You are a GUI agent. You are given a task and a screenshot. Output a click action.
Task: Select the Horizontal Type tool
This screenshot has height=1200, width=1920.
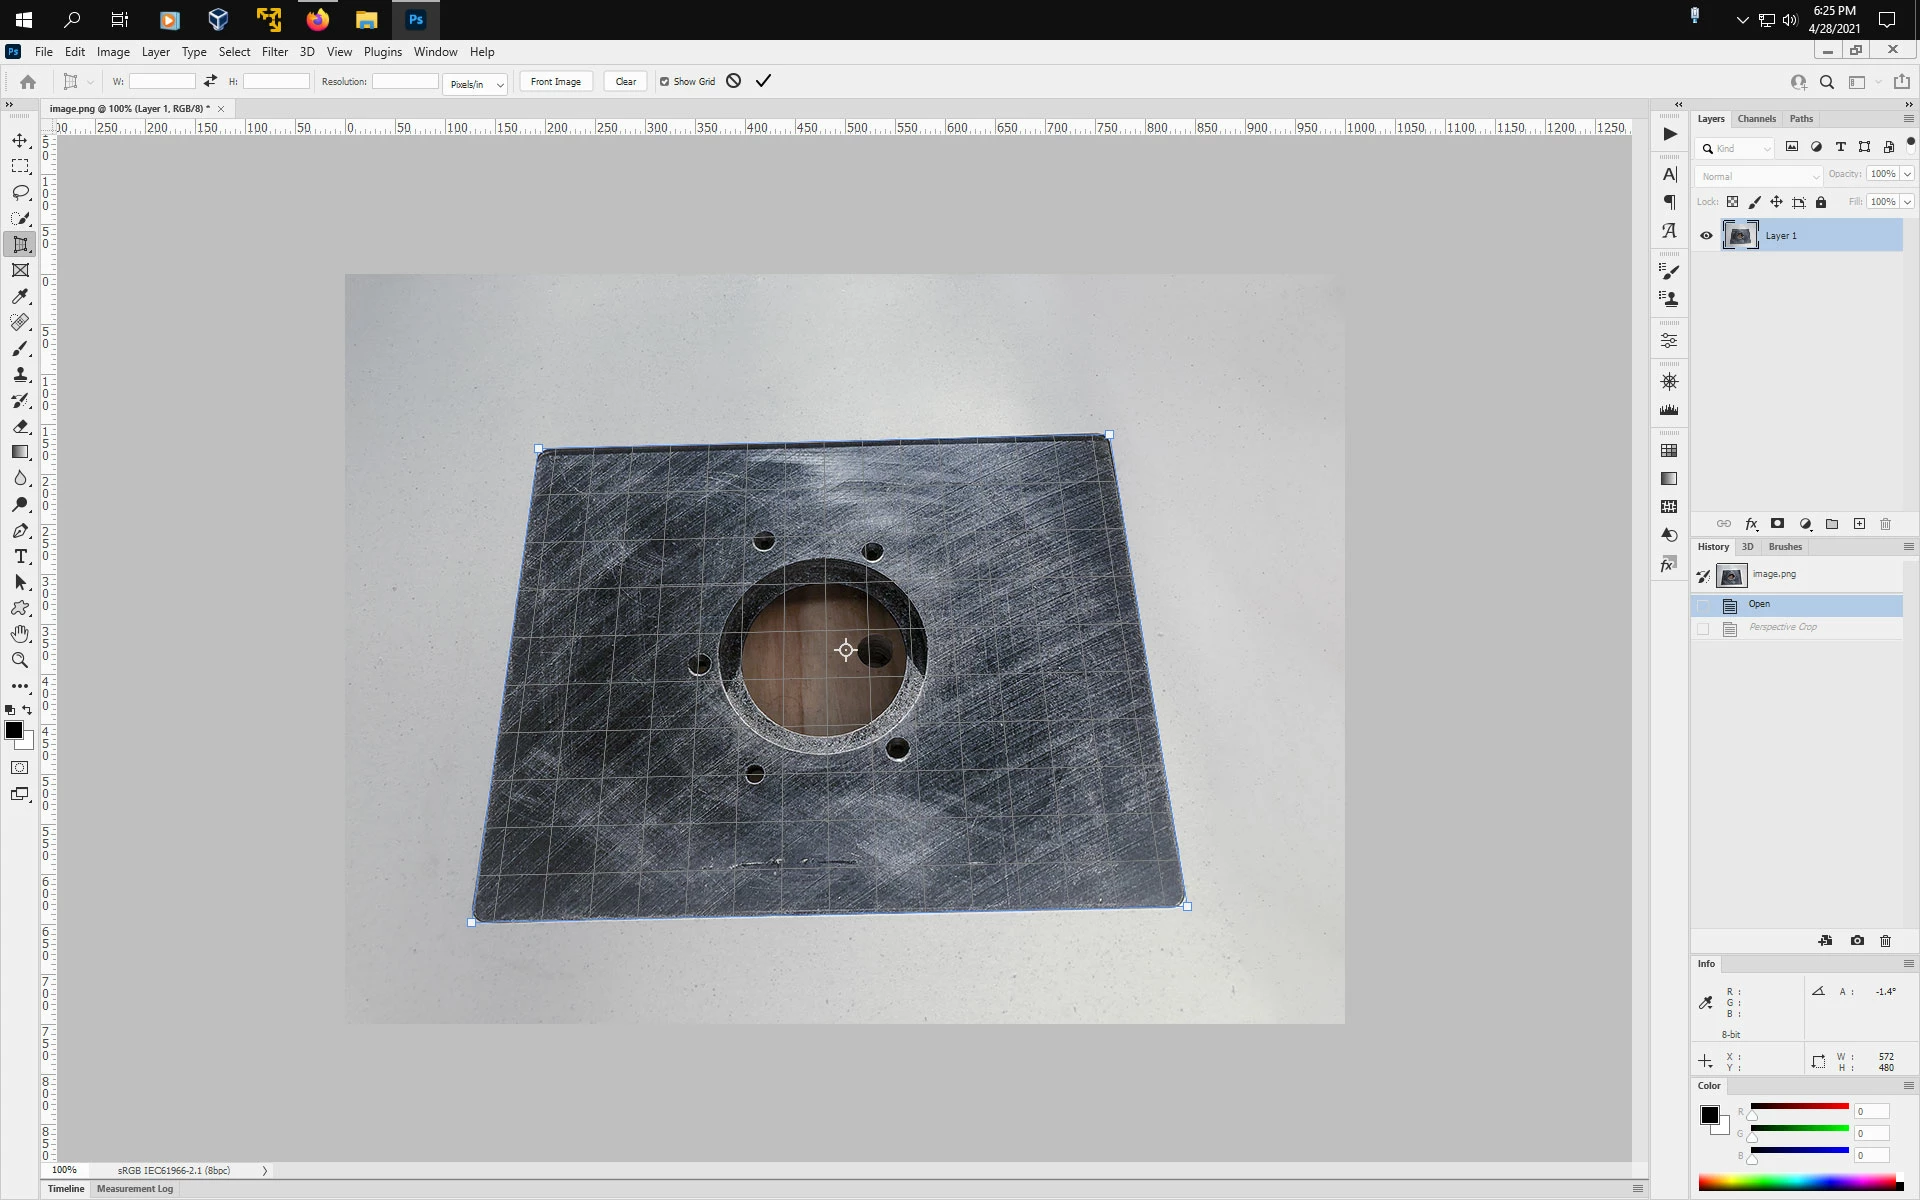point(20,557)
